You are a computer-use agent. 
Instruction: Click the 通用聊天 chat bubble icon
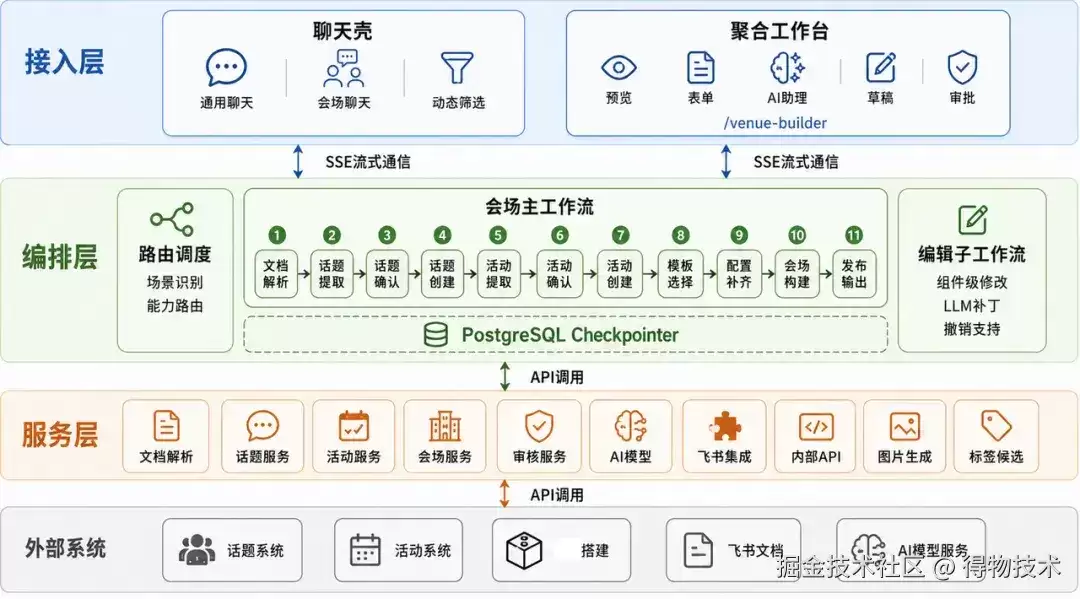click(x=226, y=67)
